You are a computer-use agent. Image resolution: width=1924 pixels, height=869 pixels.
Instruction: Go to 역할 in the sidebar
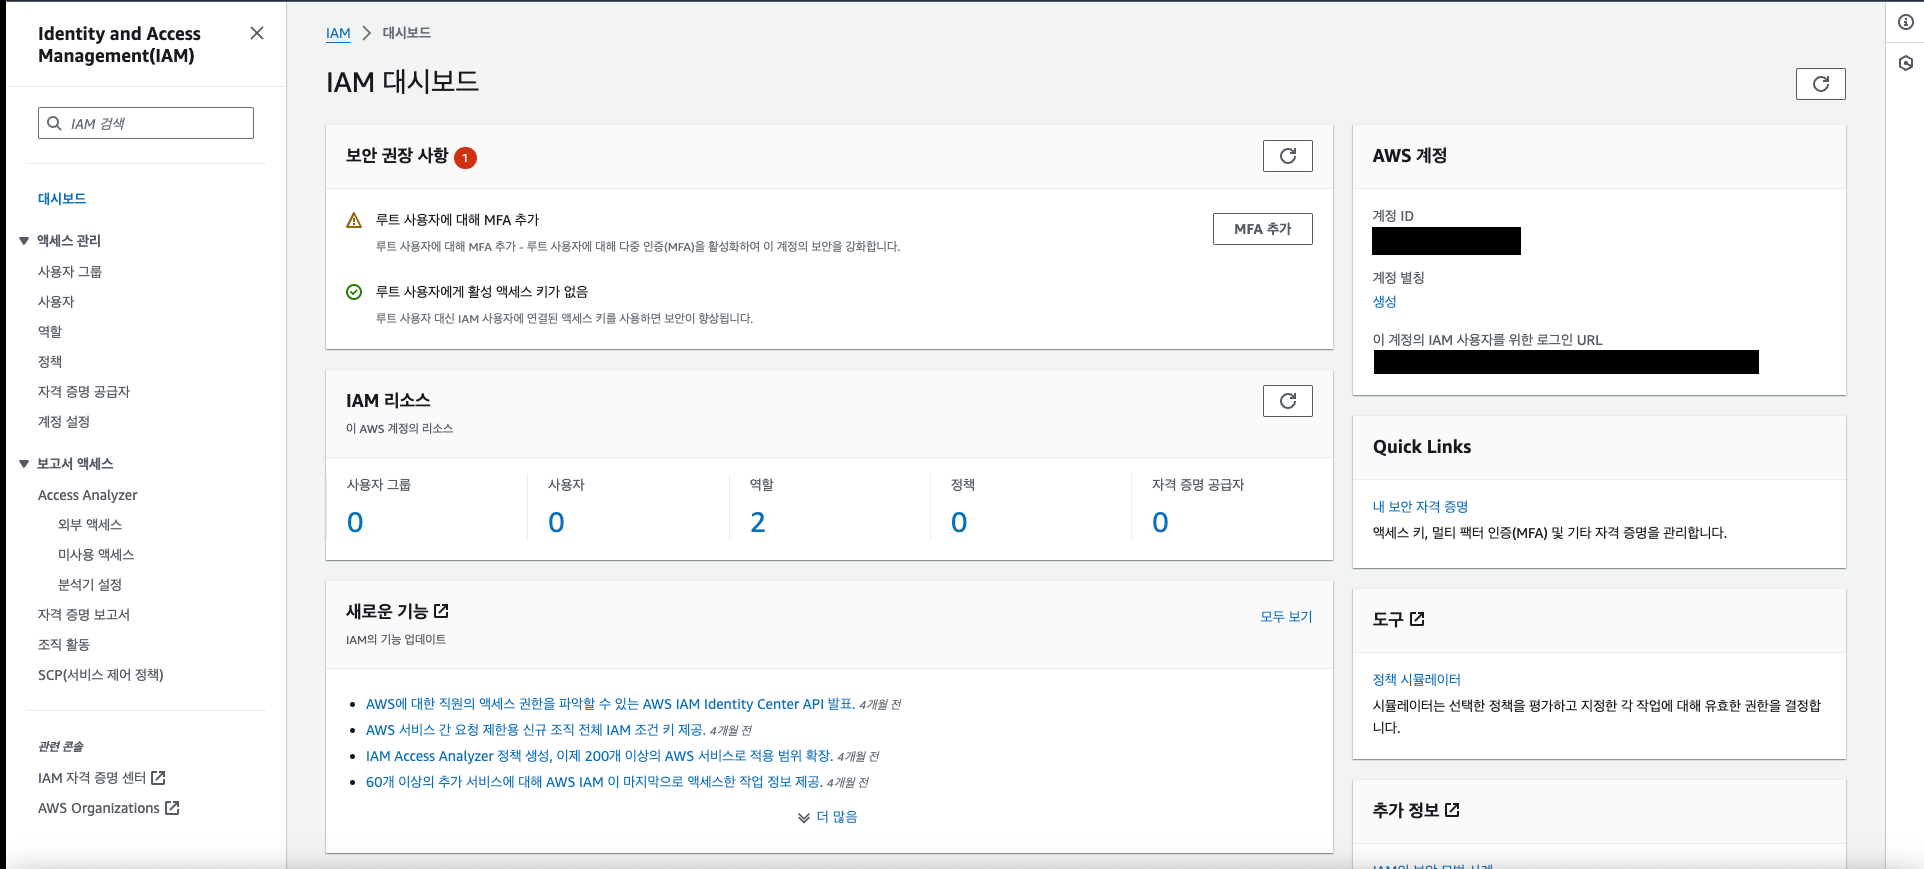point(50,331)
